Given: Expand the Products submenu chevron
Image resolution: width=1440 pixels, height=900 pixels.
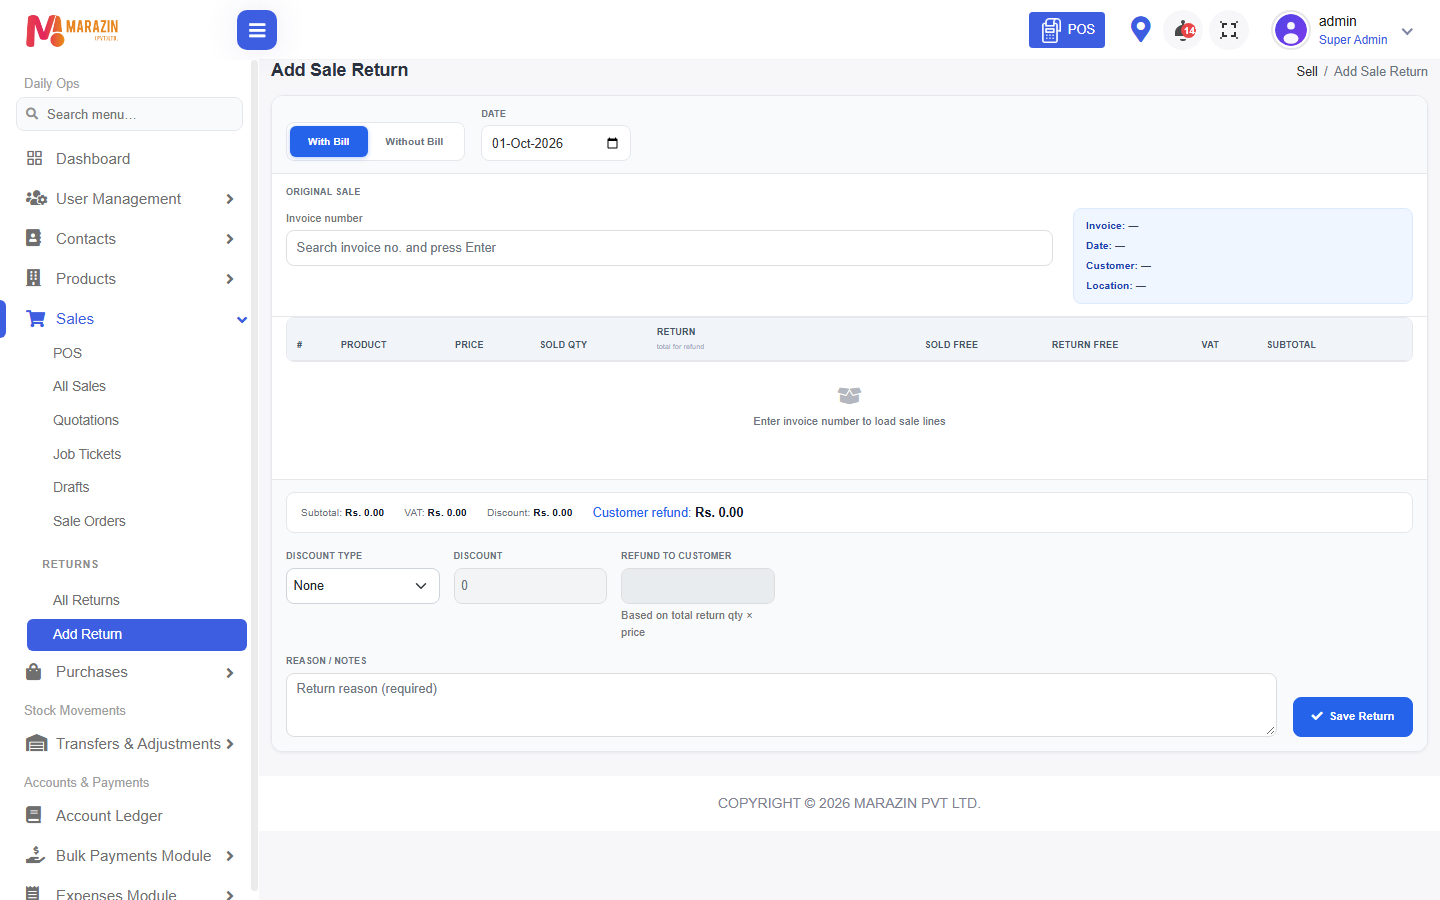Looking at the screenshot, I should click(230, 279).
